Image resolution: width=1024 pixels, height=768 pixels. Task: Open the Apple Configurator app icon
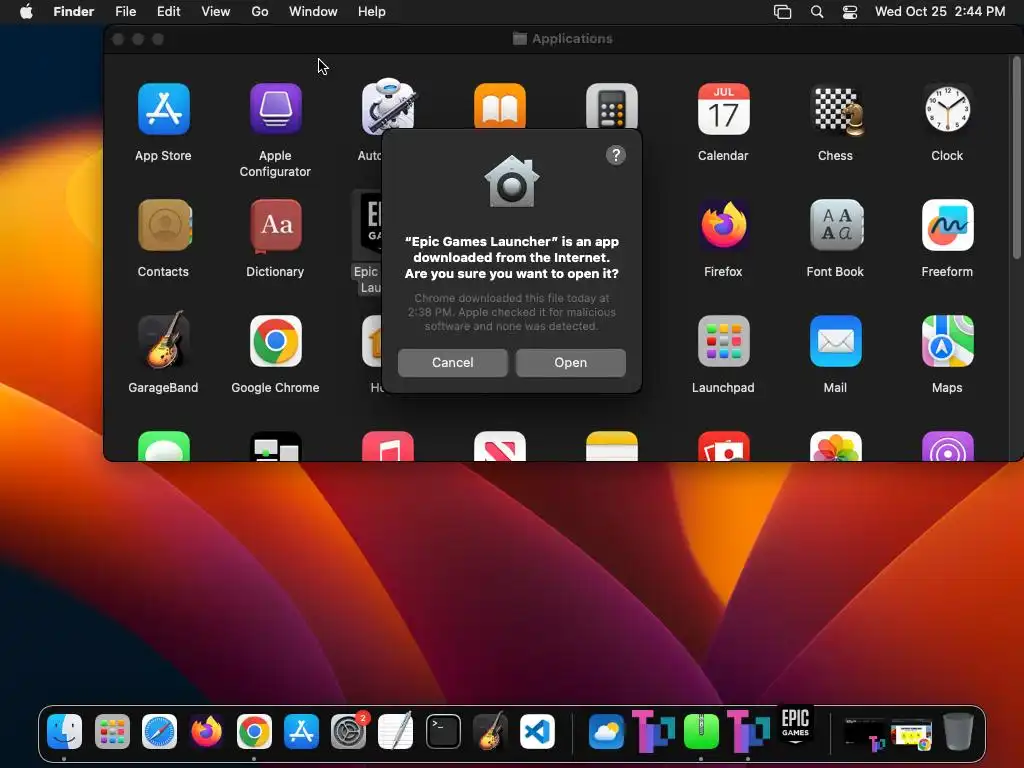pyautogui.click(x=275, y=109)
